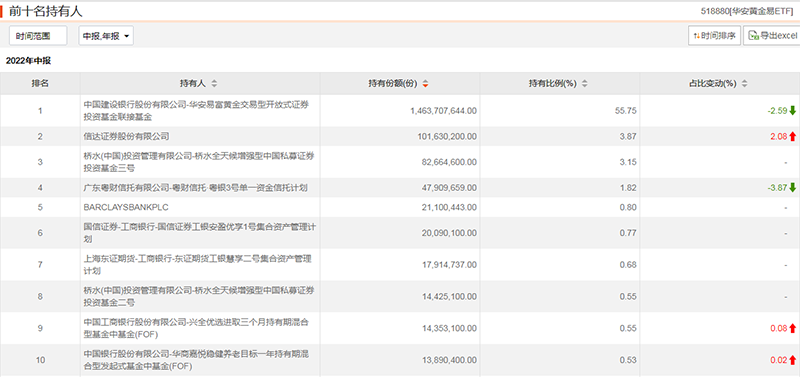The height and width of the screenshot is (377, 800).
Task: Sort by 持有比例(%) column arrows
Action: pos(585,84)
